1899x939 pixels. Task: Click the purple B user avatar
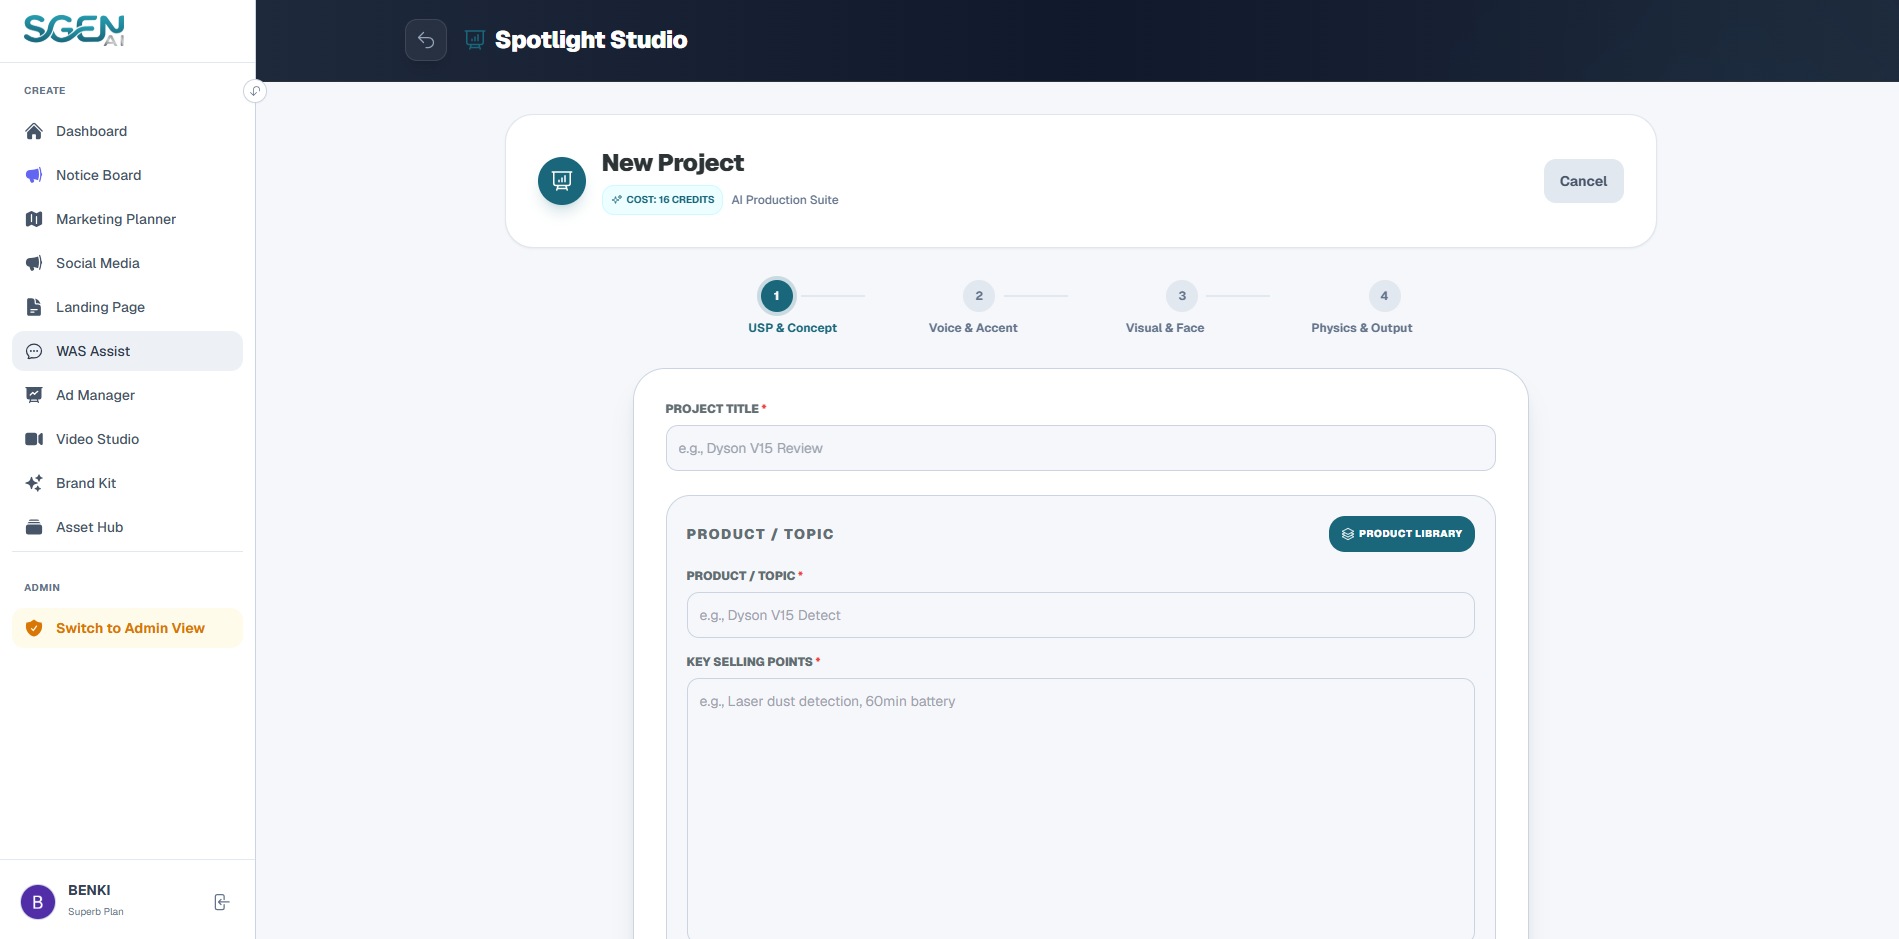pyautogui.click(x=38, y=902)
